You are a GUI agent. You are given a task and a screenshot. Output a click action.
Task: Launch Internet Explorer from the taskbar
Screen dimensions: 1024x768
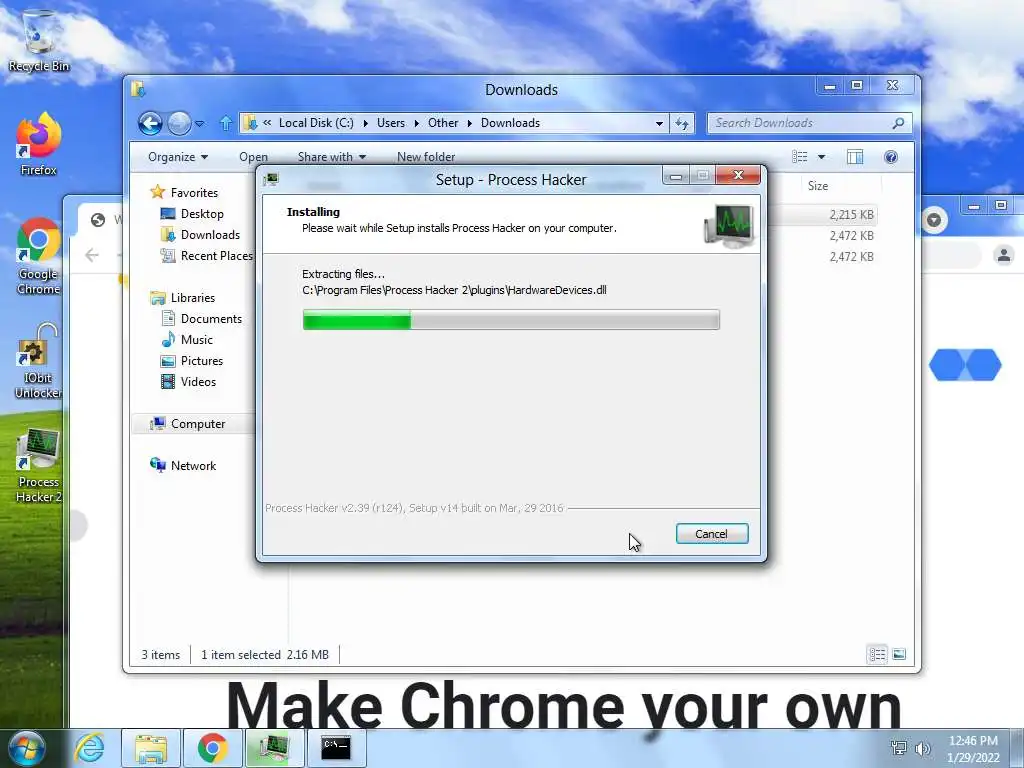pyautogui.click(x=89, y=748)
